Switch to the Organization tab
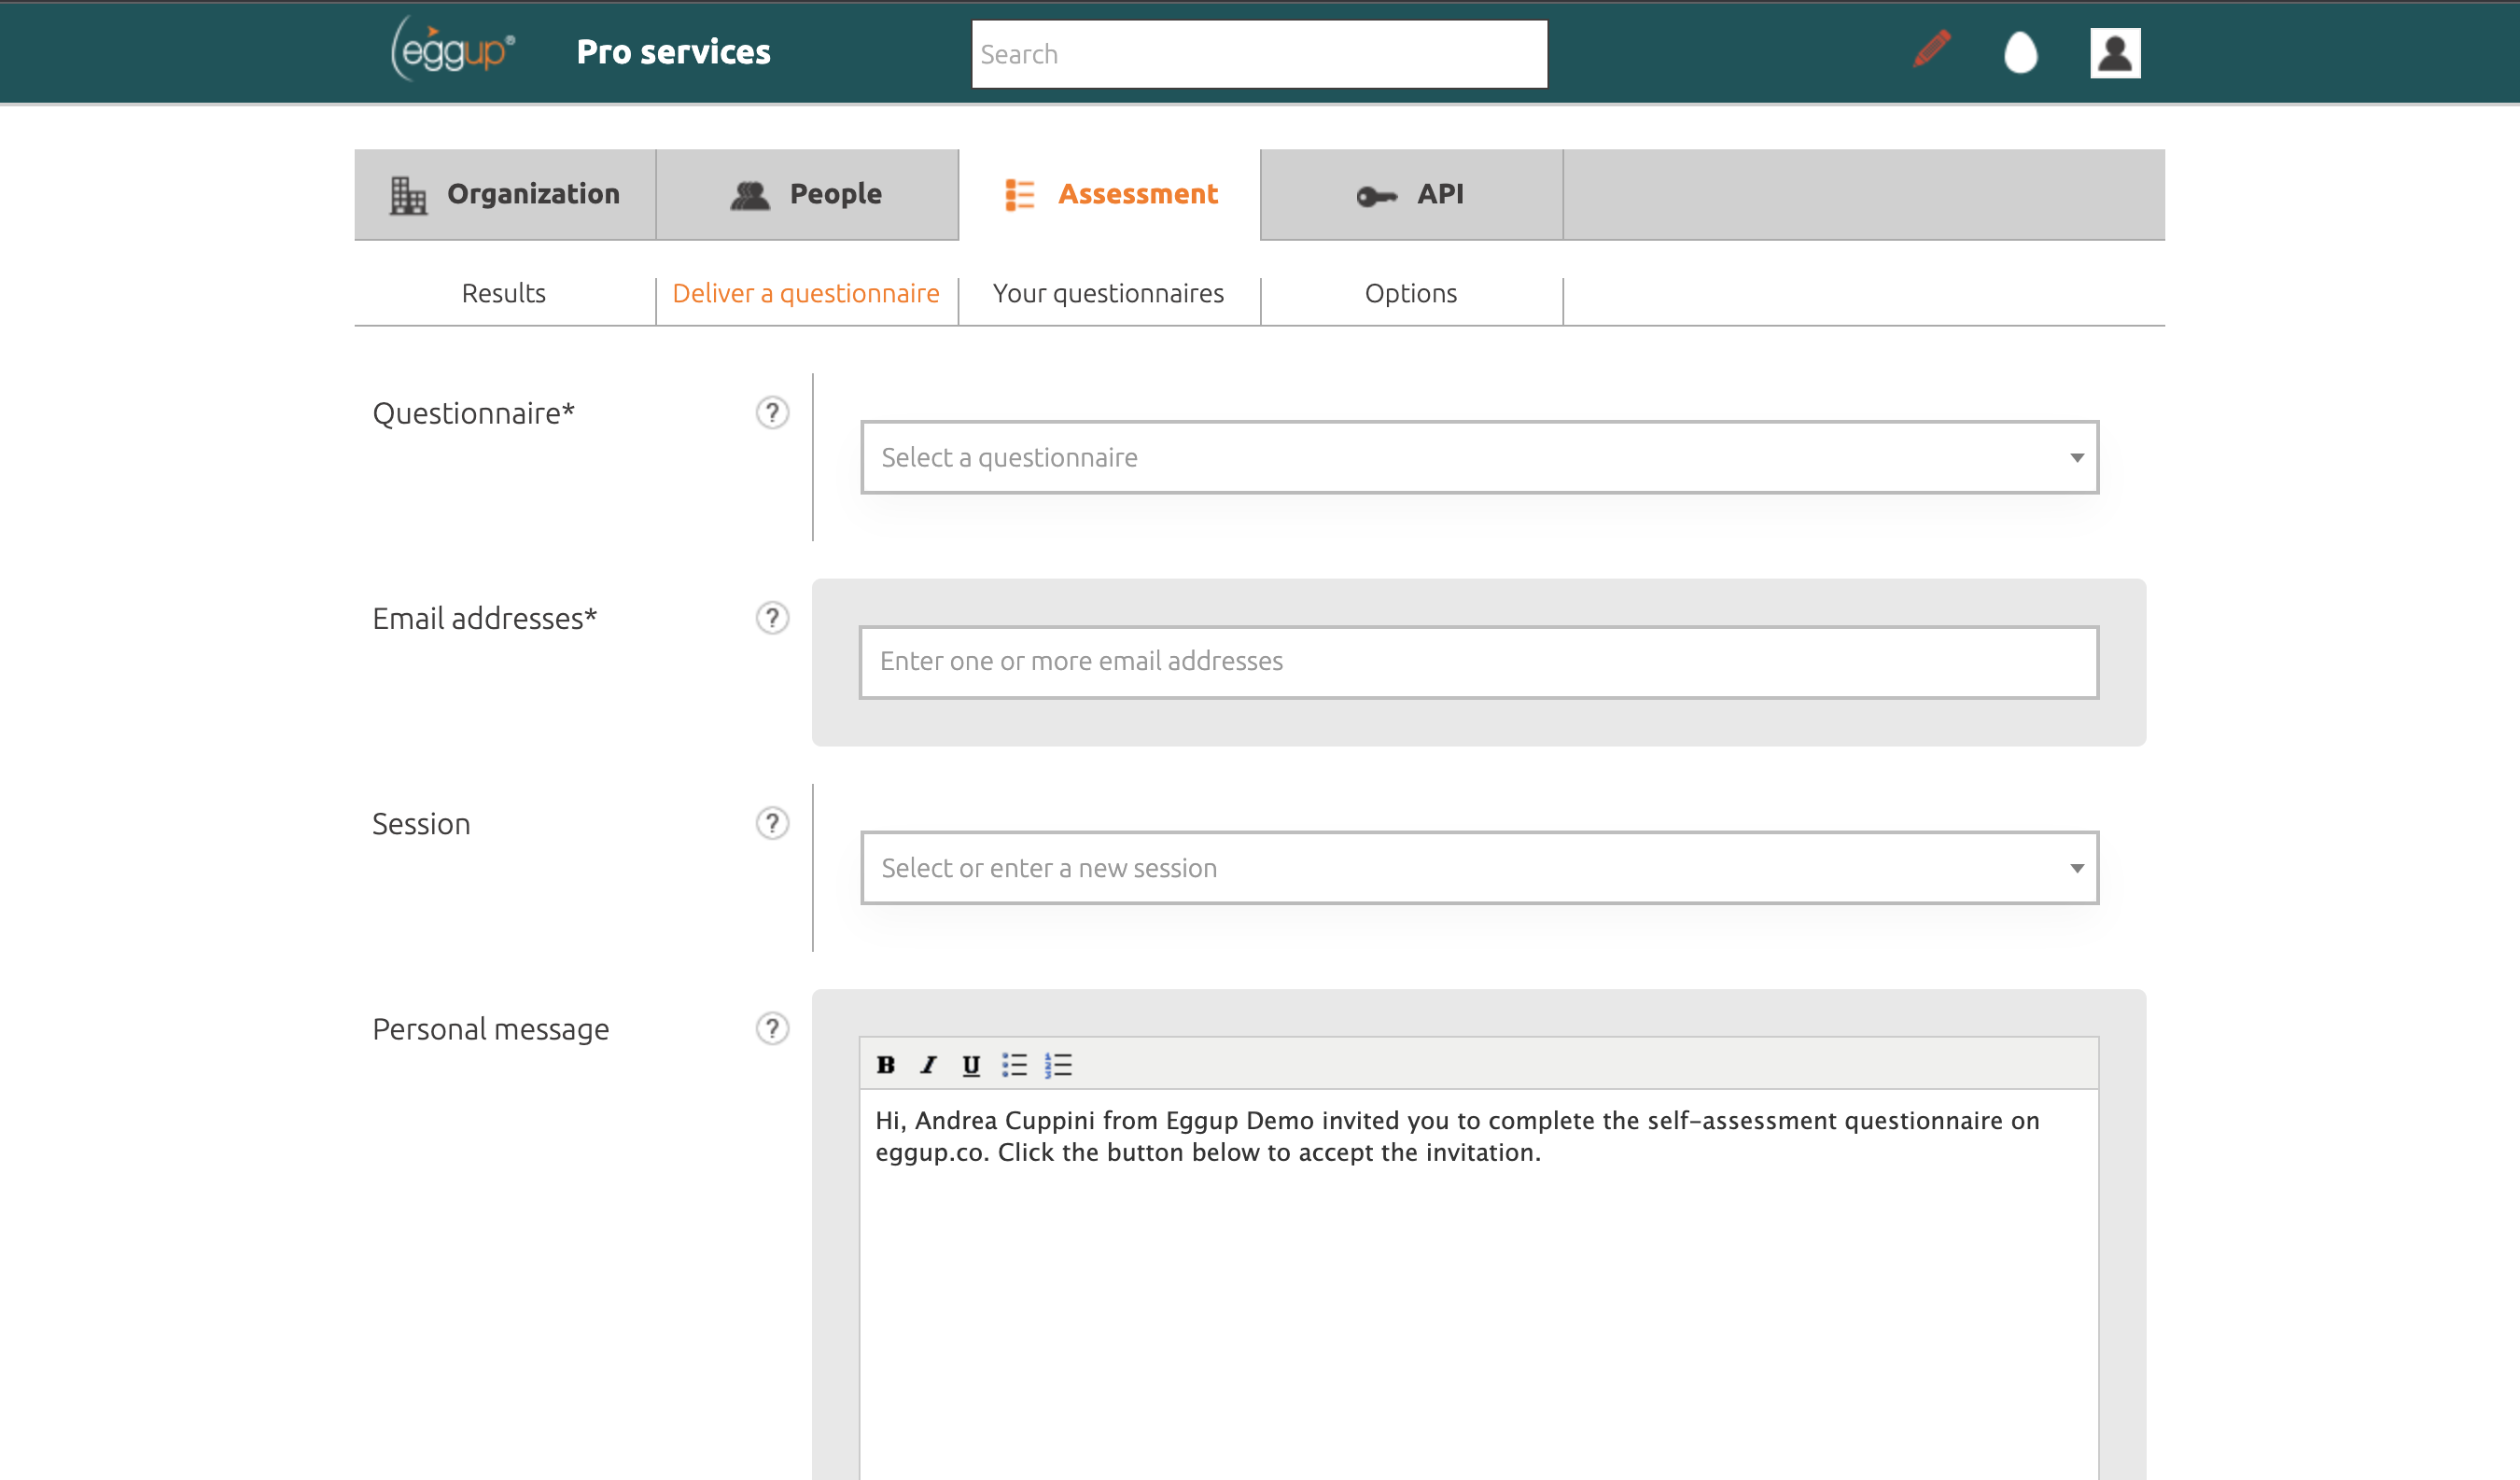The width and height of the screenshot is (2520, 1480). point(505,194)
